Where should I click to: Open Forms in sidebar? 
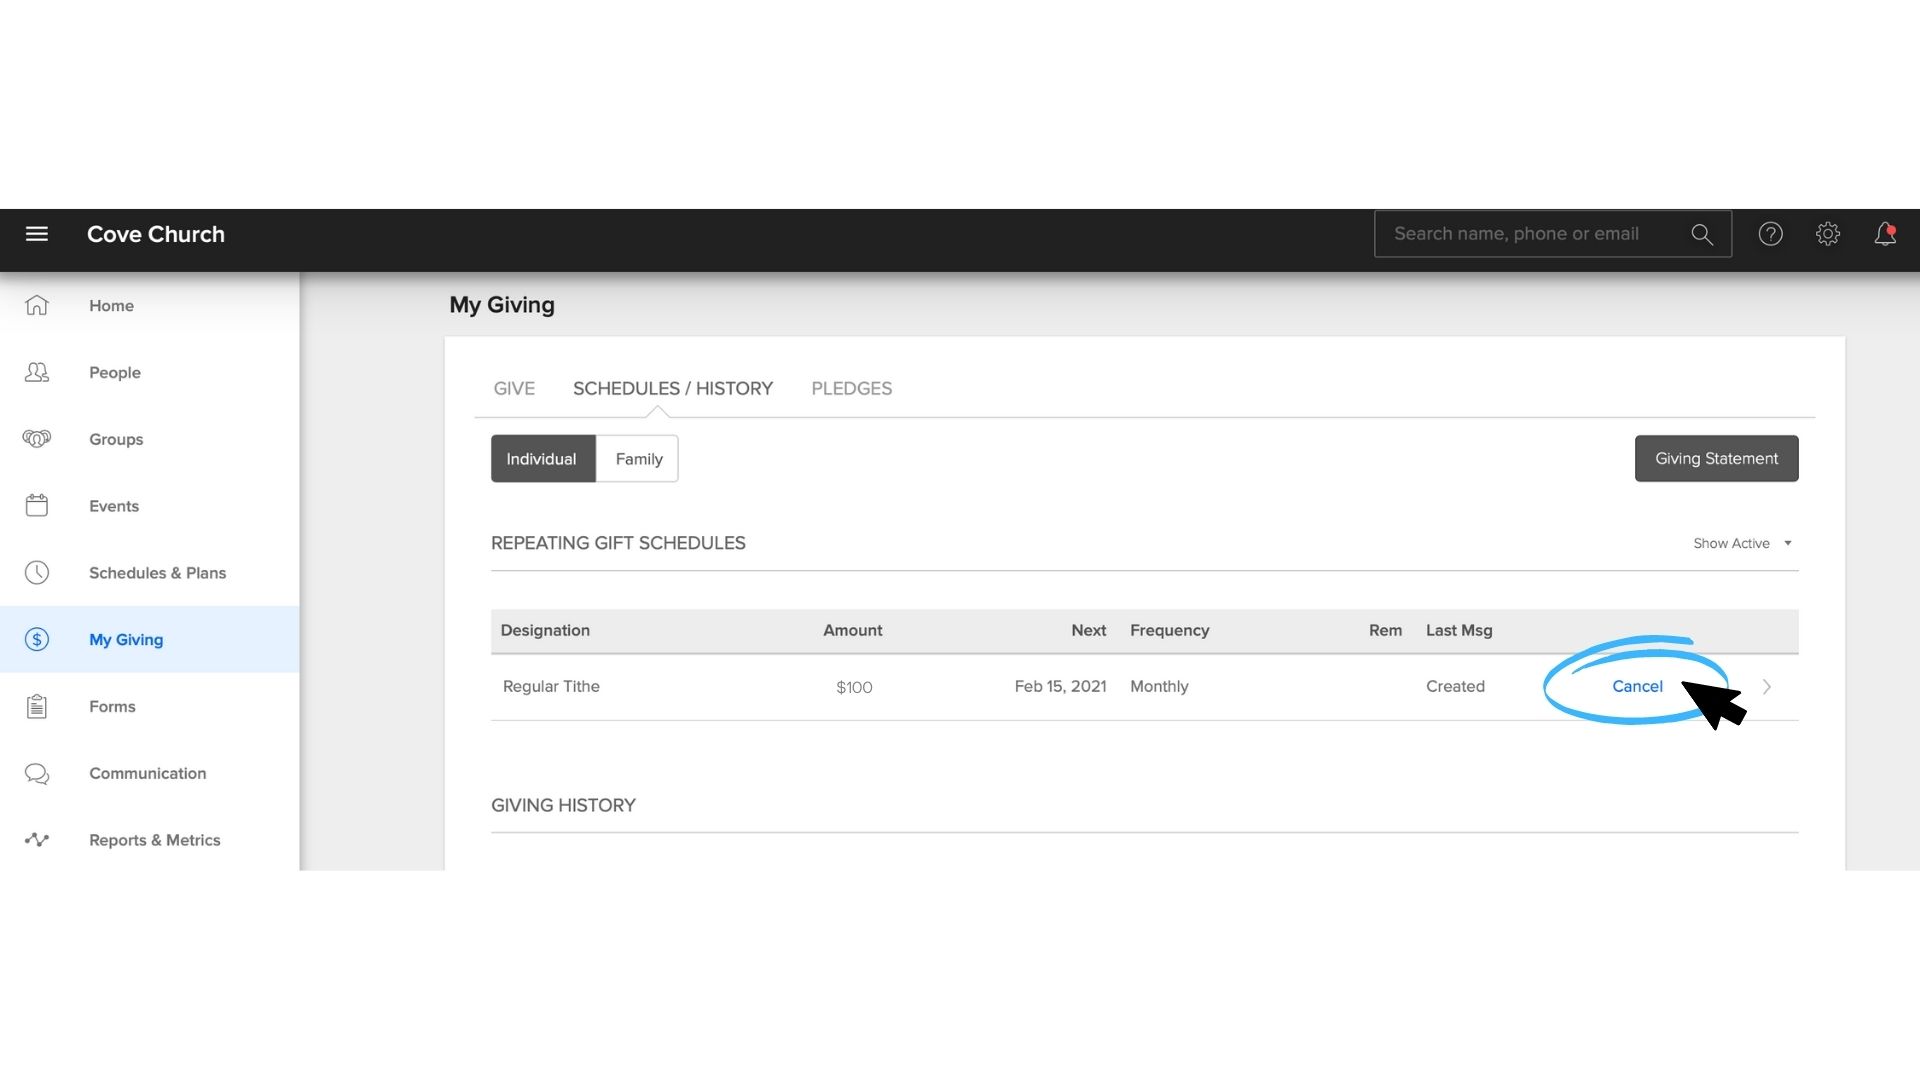150,706
